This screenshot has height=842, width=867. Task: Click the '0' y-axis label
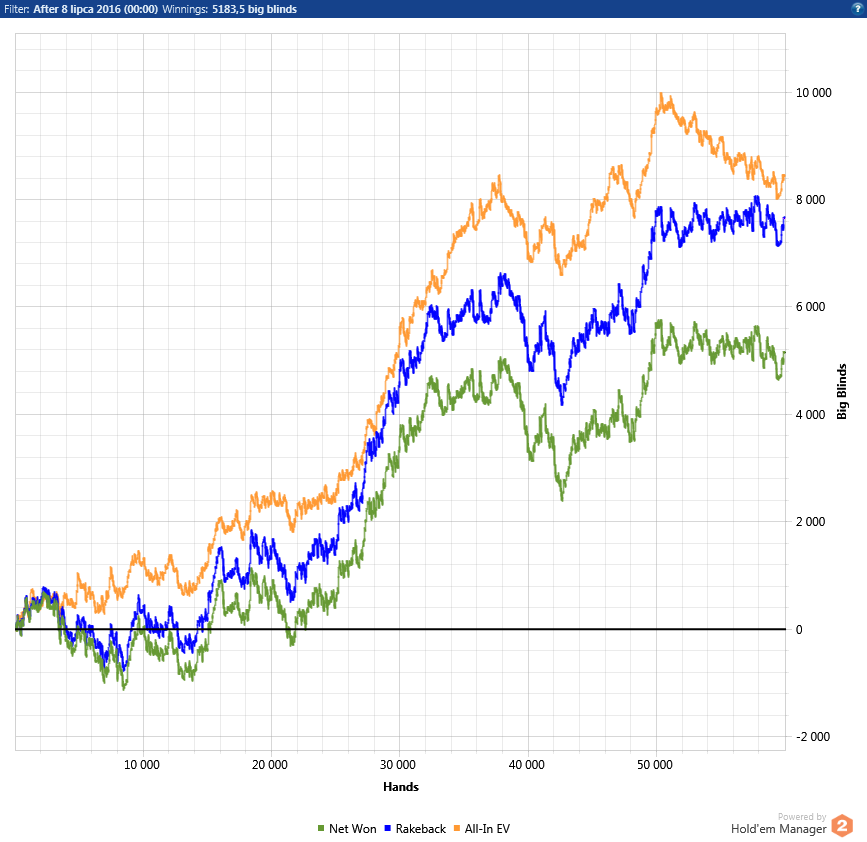(799, 629)
